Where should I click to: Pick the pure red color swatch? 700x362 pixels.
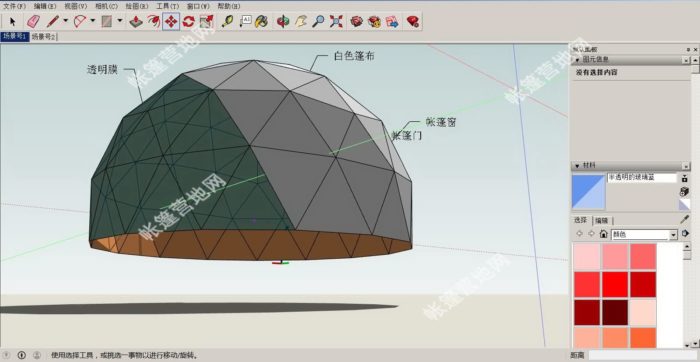615,284
